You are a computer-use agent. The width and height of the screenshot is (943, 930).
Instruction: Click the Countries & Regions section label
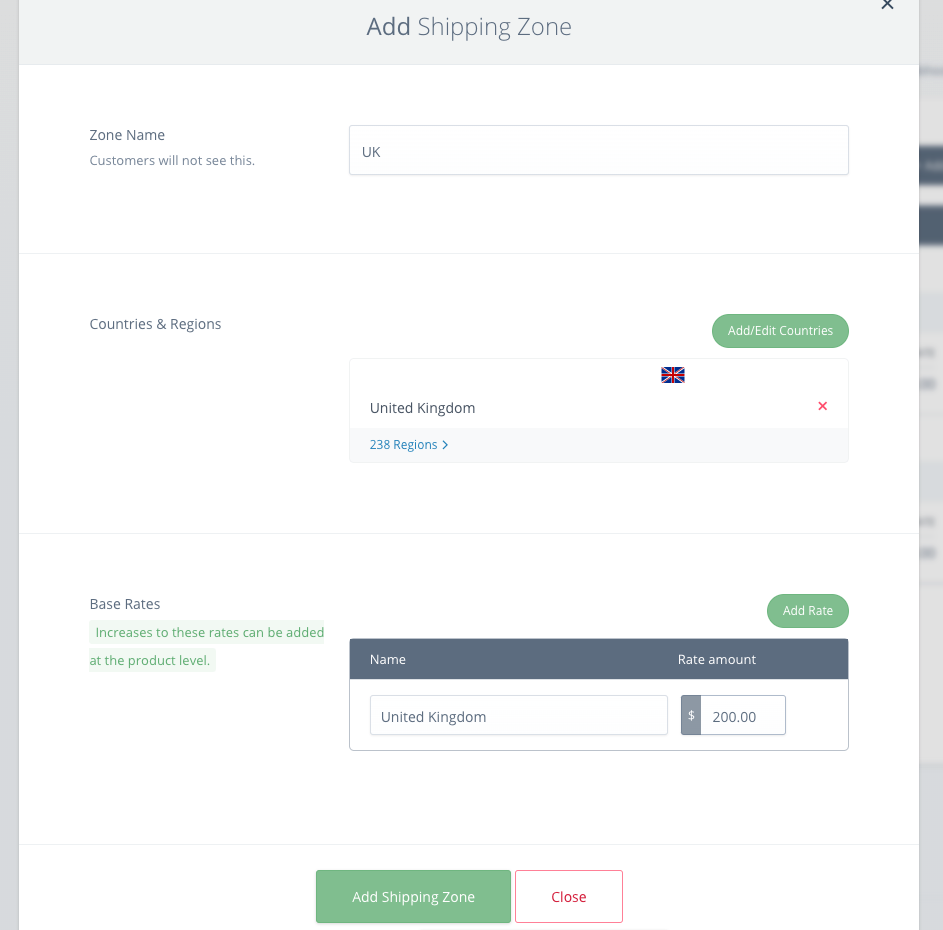tap(155, 323)
